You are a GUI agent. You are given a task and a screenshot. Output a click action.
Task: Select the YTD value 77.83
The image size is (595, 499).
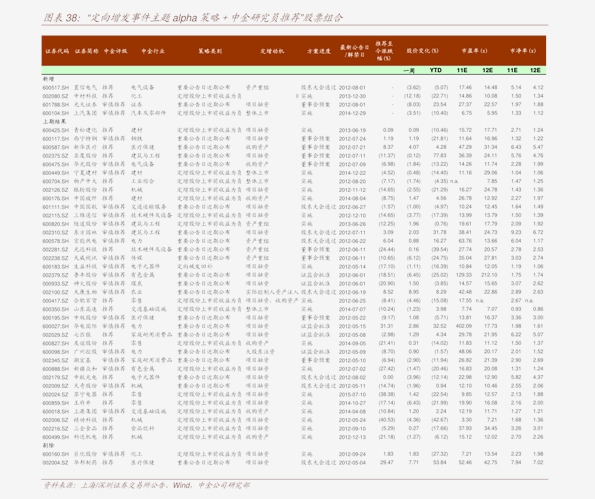point(440,156)
